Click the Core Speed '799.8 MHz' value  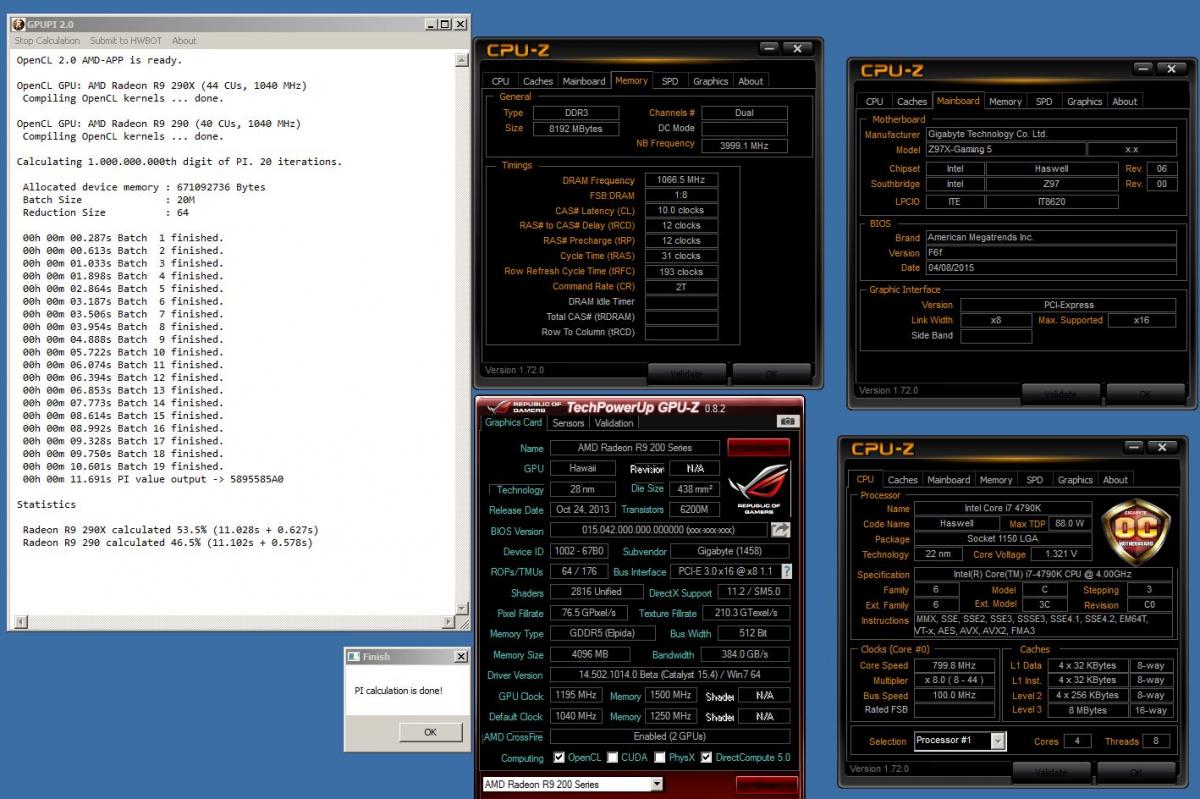(953, 665)
